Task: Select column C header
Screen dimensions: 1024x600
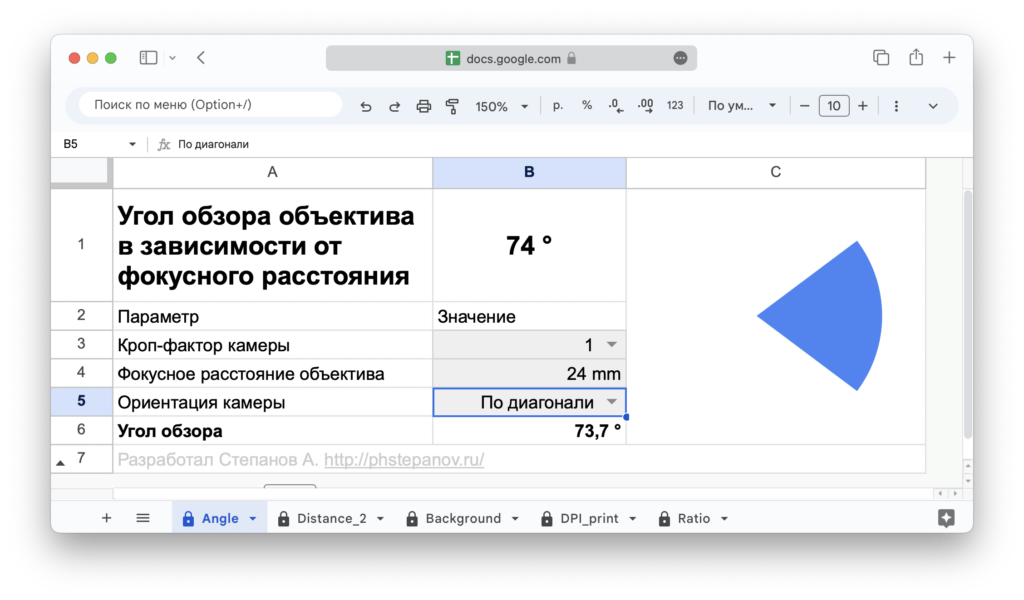Action: 775,172
